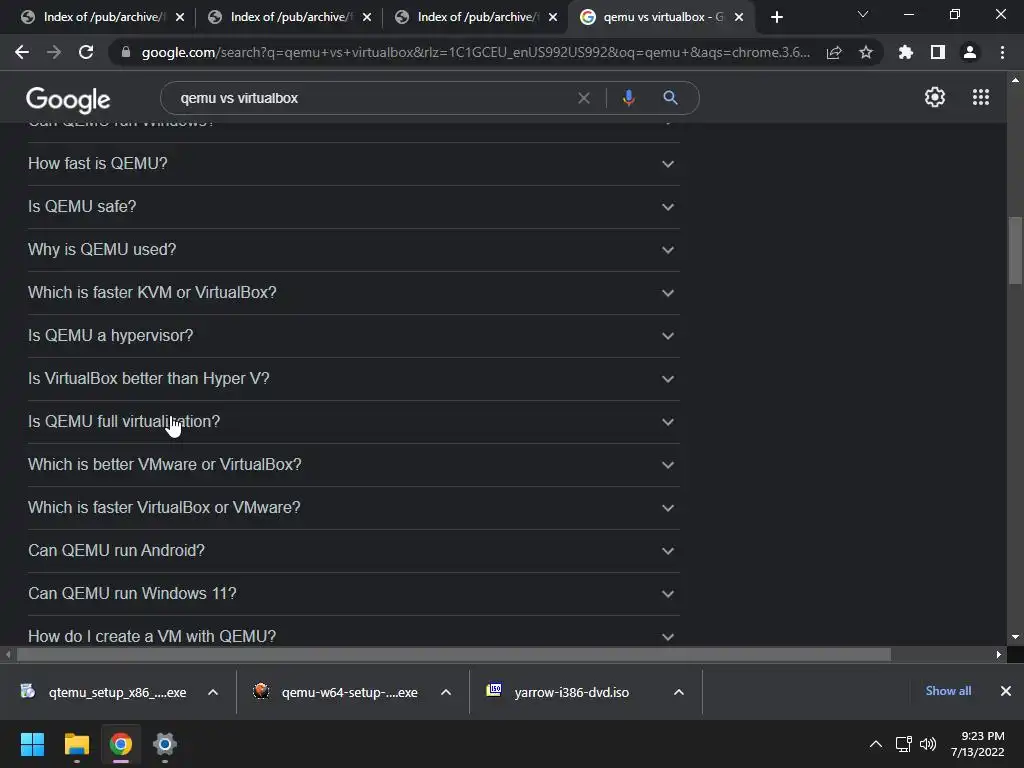
Task: Switch to the second Index of /pub/archive tab
Action: (x=289, y=17)
